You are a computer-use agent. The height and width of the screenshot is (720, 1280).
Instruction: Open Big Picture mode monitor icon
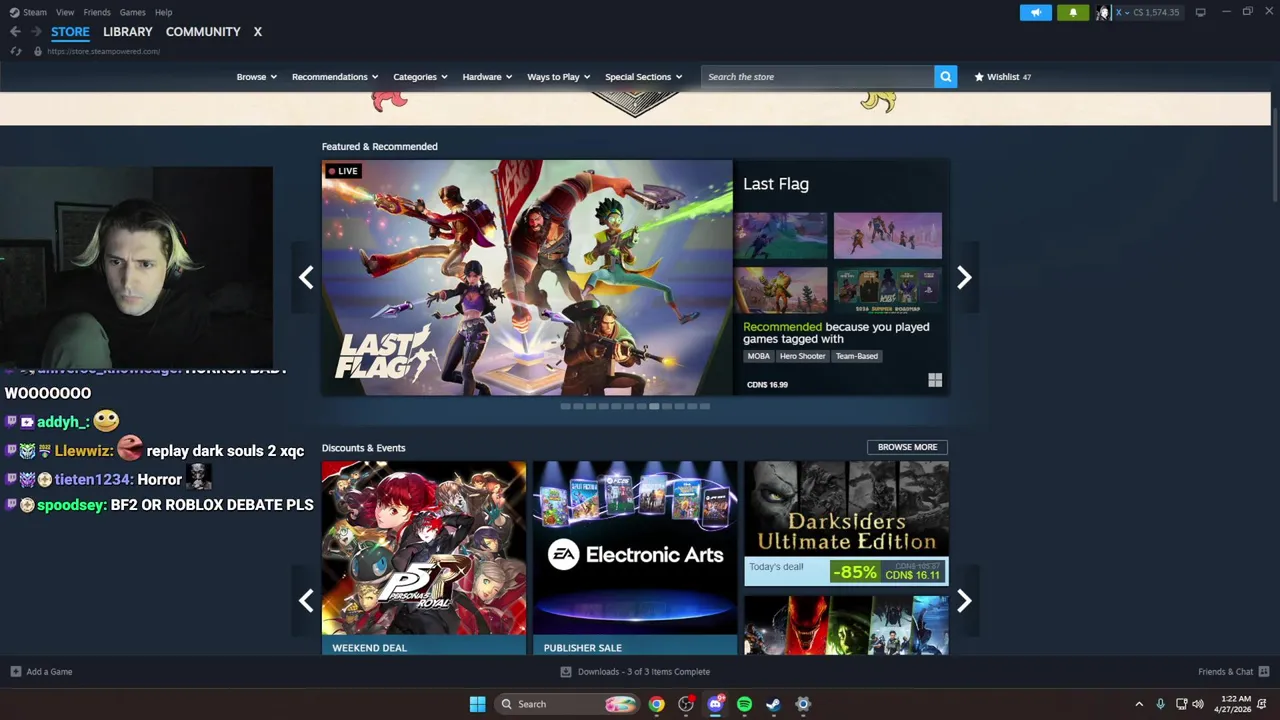[1200, 12]
